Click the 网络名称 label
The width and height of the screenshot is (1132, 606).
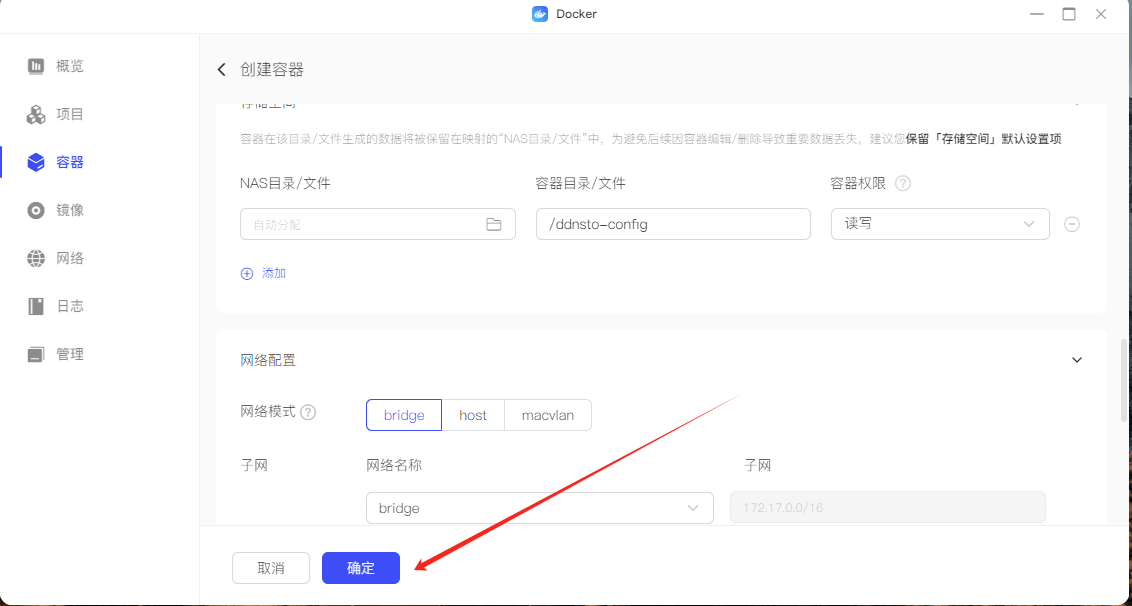[394, 466]
